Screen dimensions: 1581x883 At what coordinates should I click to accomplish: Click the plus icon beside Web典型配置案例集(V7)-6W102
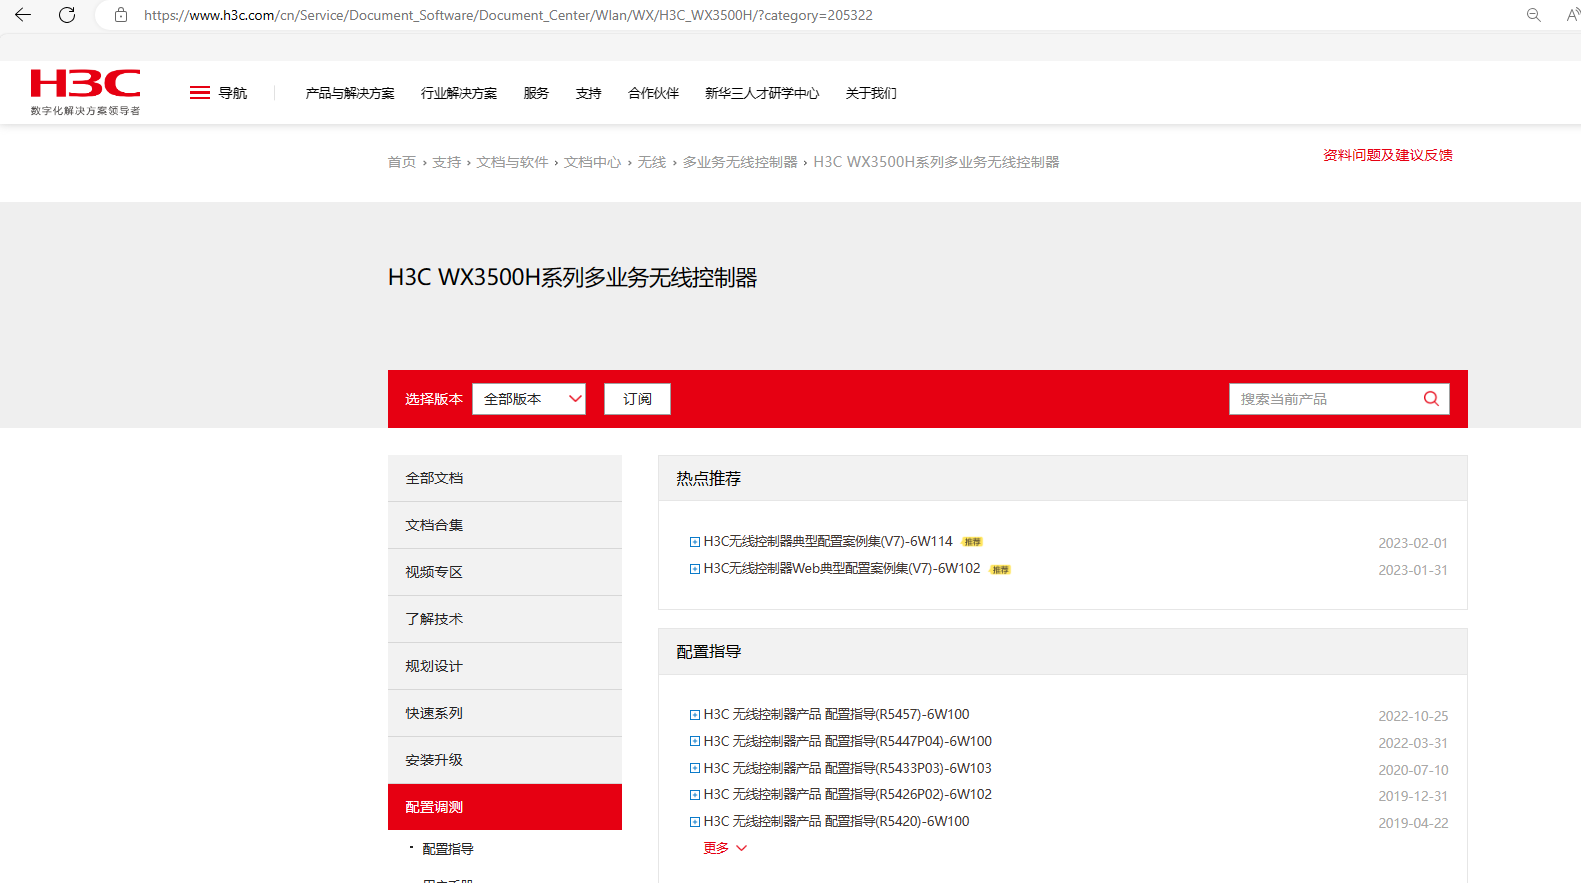[x=695, y=569]
